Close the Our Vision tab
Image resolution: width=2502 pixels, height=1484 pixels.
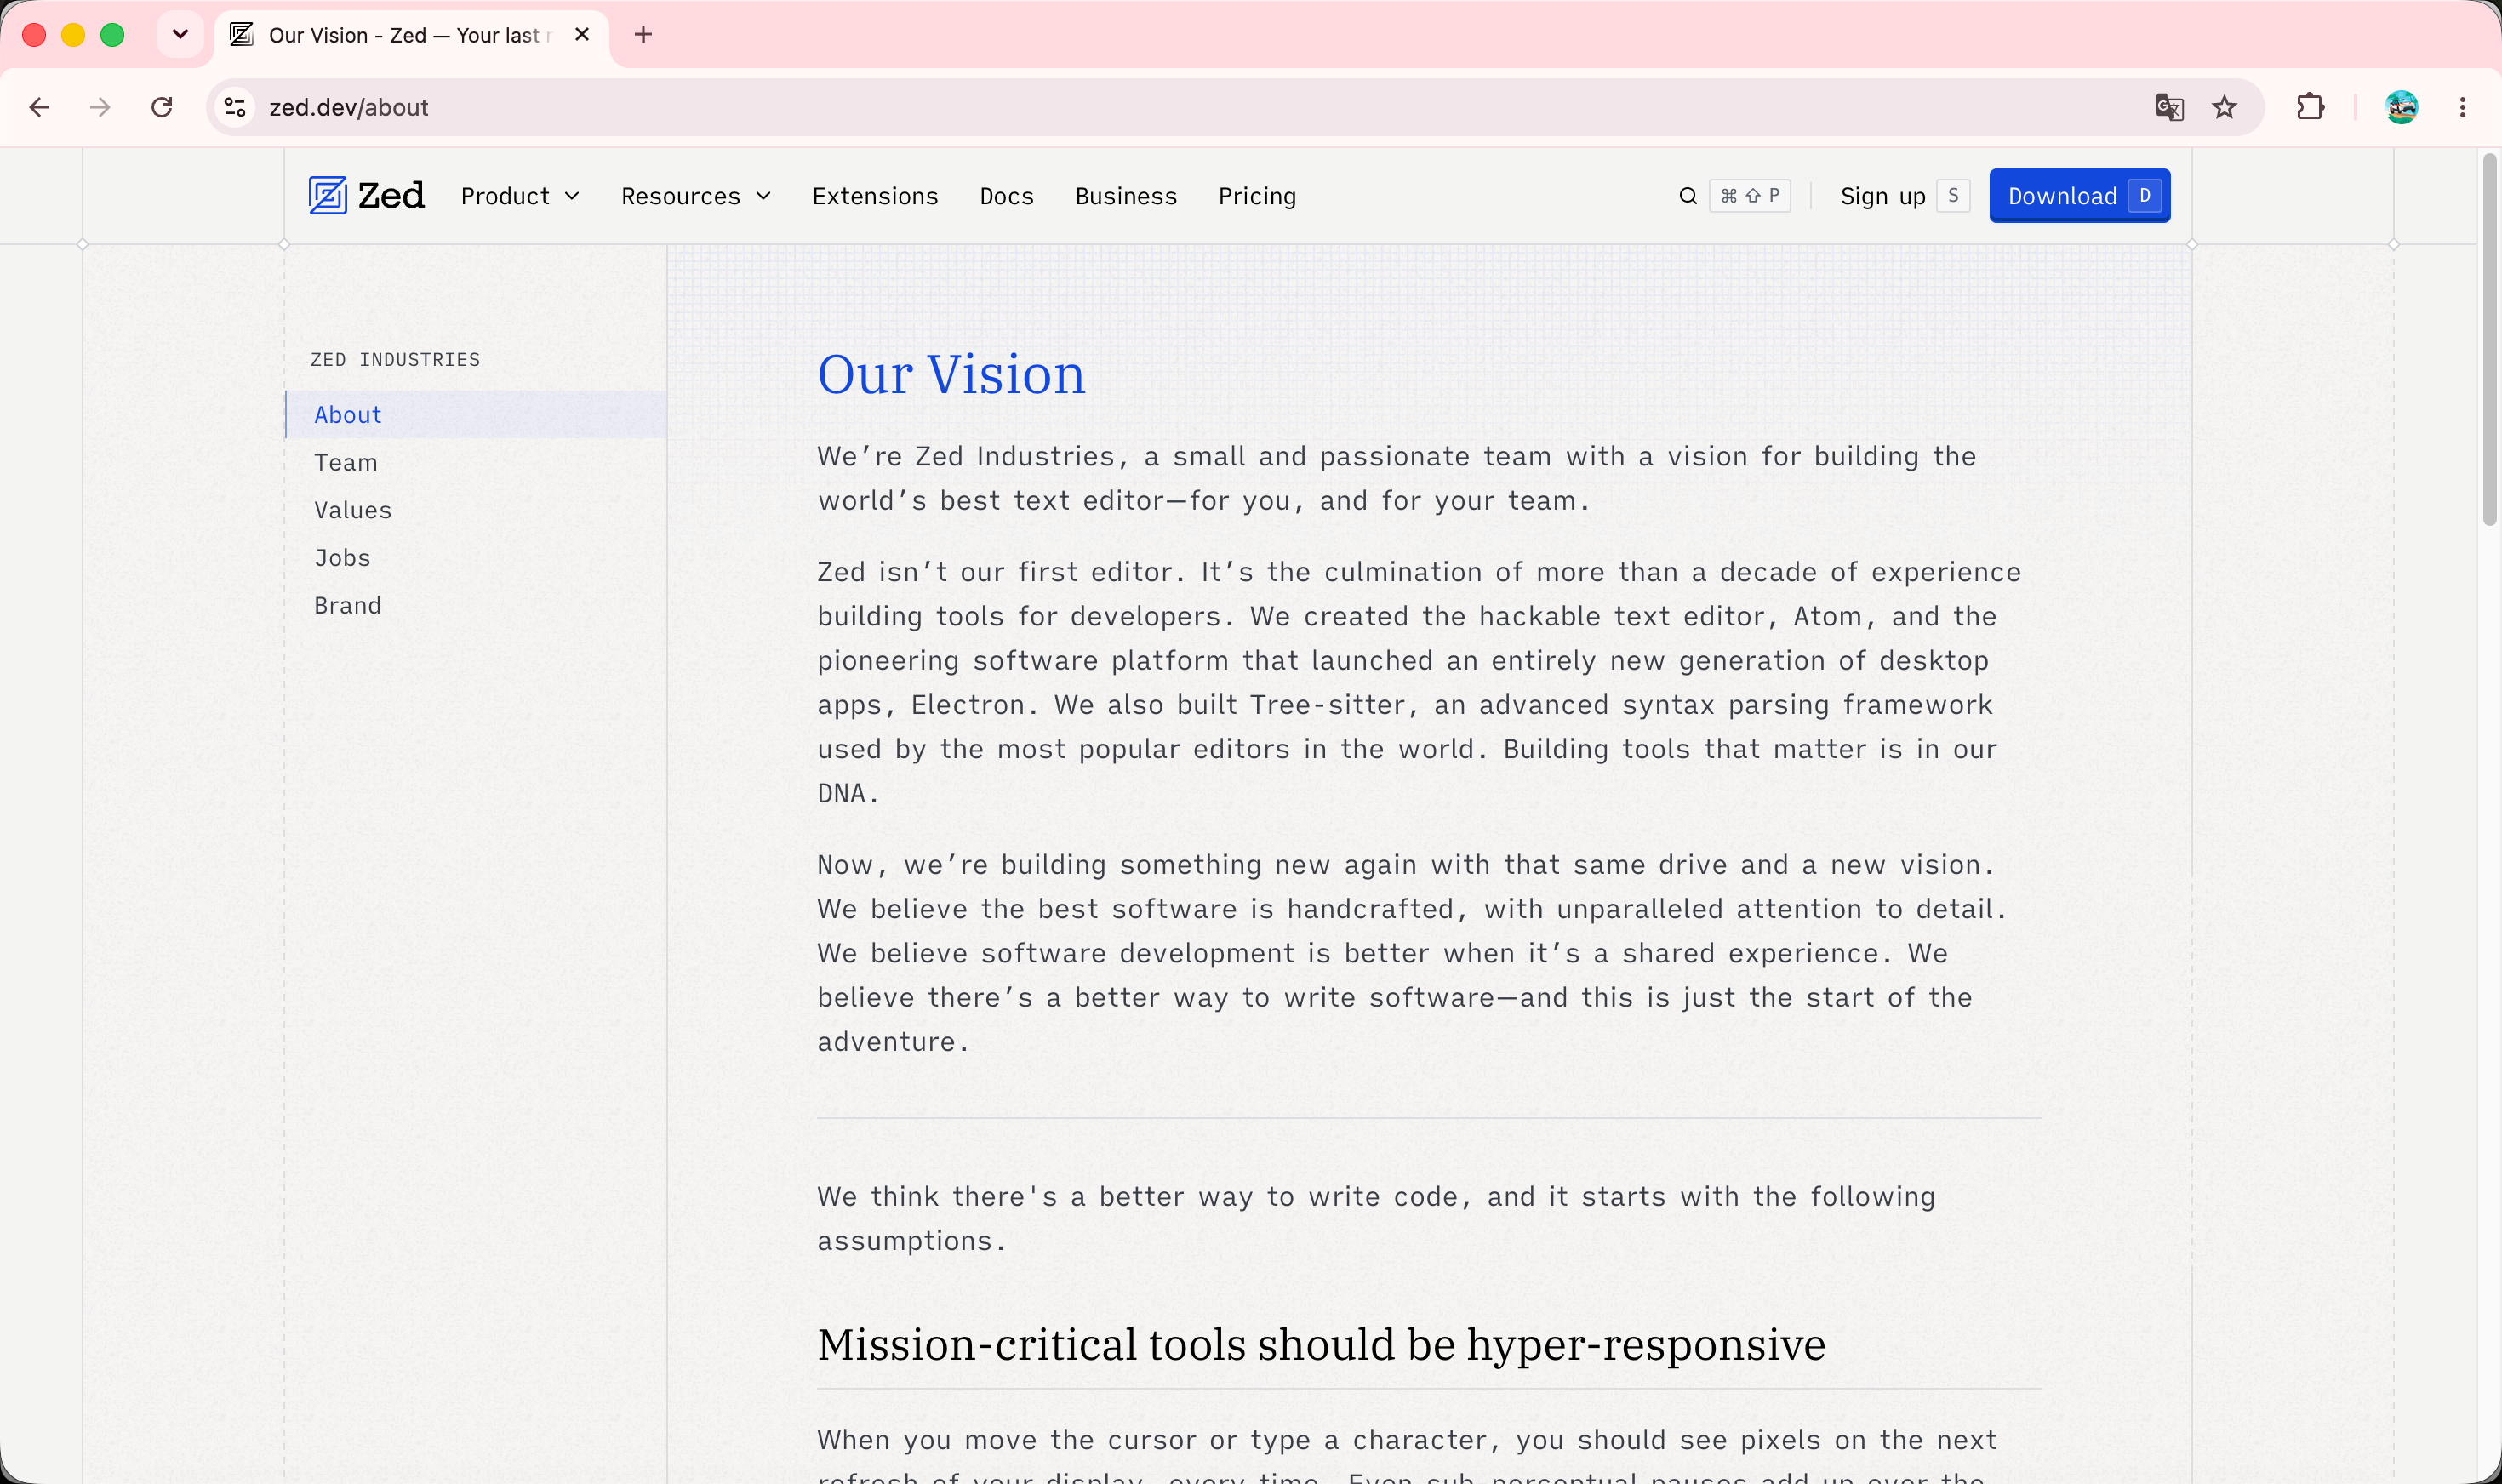(x=582, y=35)
